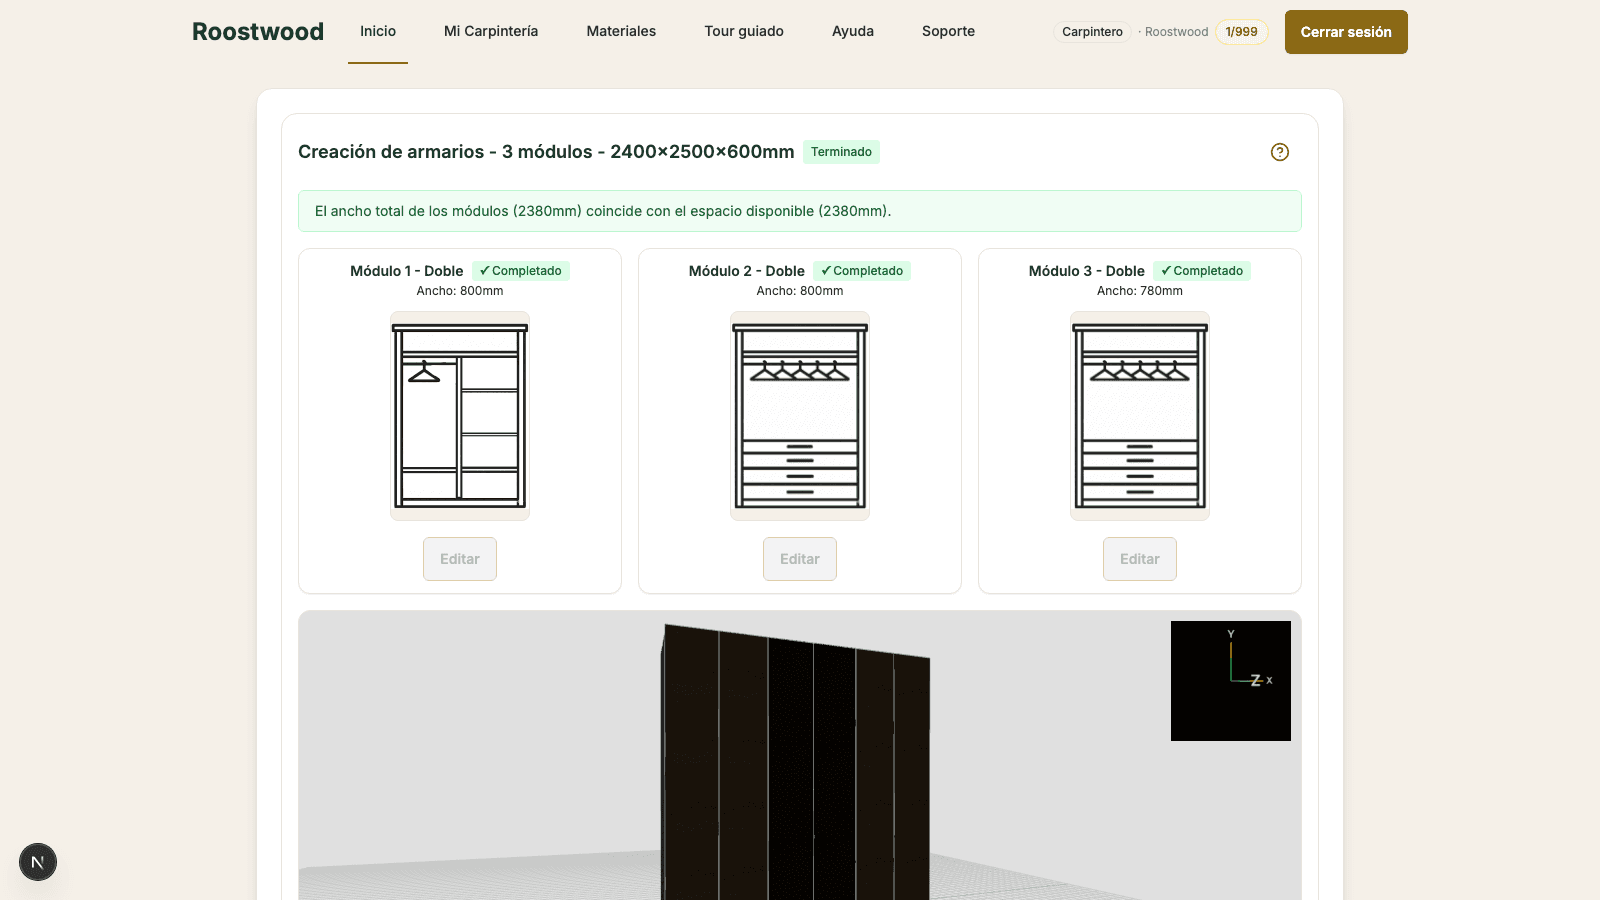The image size is (1600, 900).
Task: Start the Tour guiado
Action: pyautogui.click(x=744, y=31)
